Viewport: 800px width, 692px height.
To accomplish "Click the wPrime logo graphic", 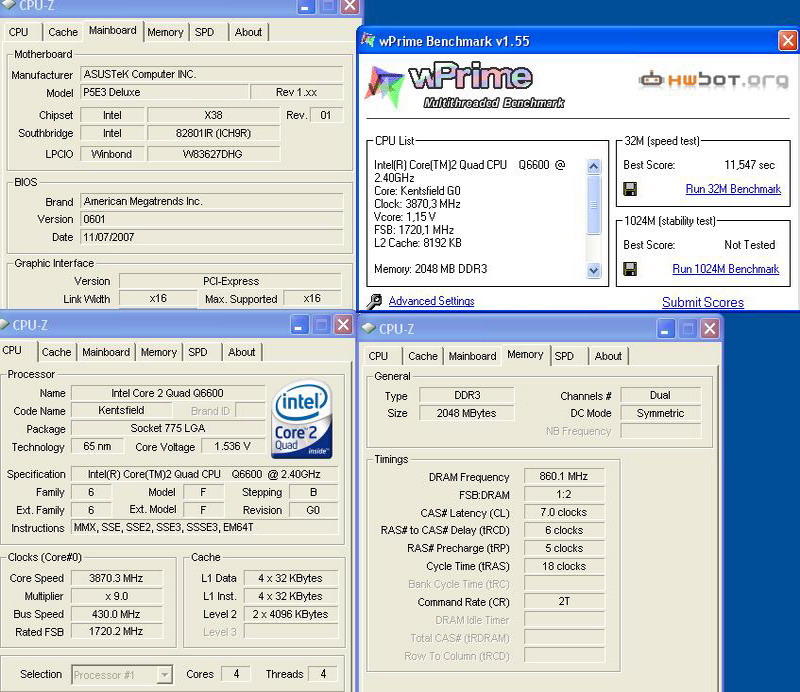I will (x=465, y=87).
